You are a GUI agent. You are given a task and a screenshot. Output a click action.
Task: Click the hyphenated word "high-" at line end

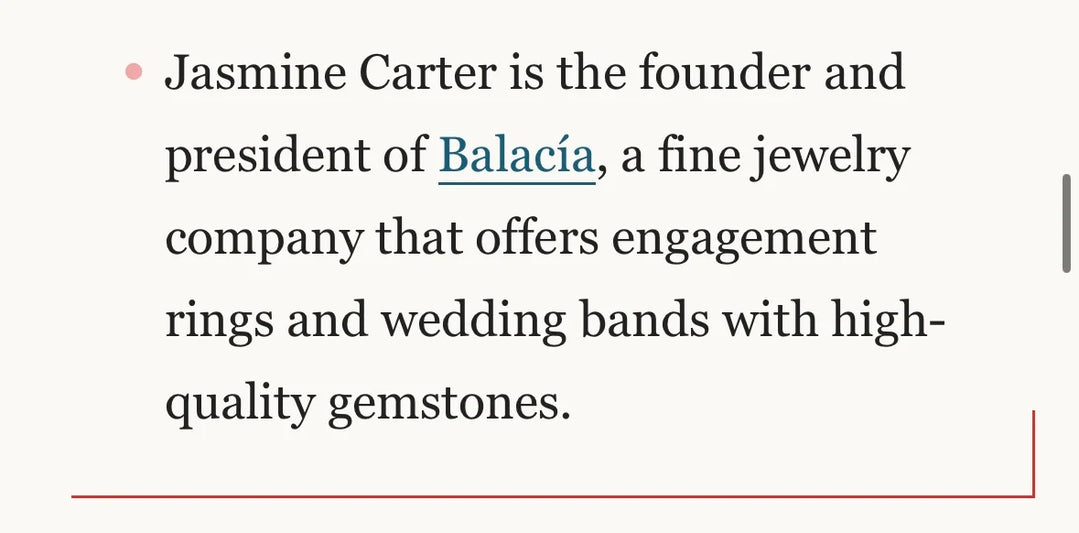[x=889, y=323]
